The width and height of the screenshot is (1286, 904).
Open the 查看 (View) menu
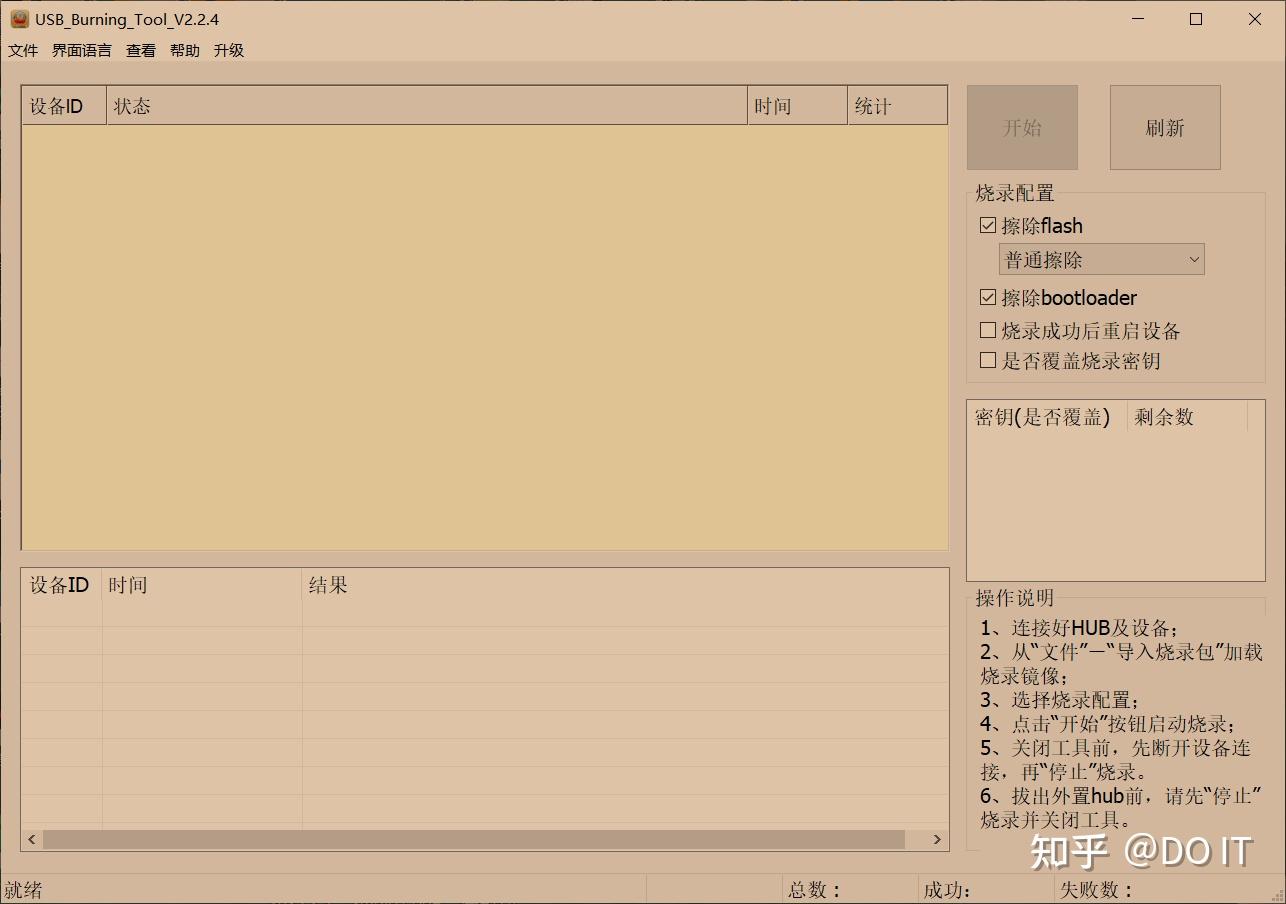click(140, 50)
